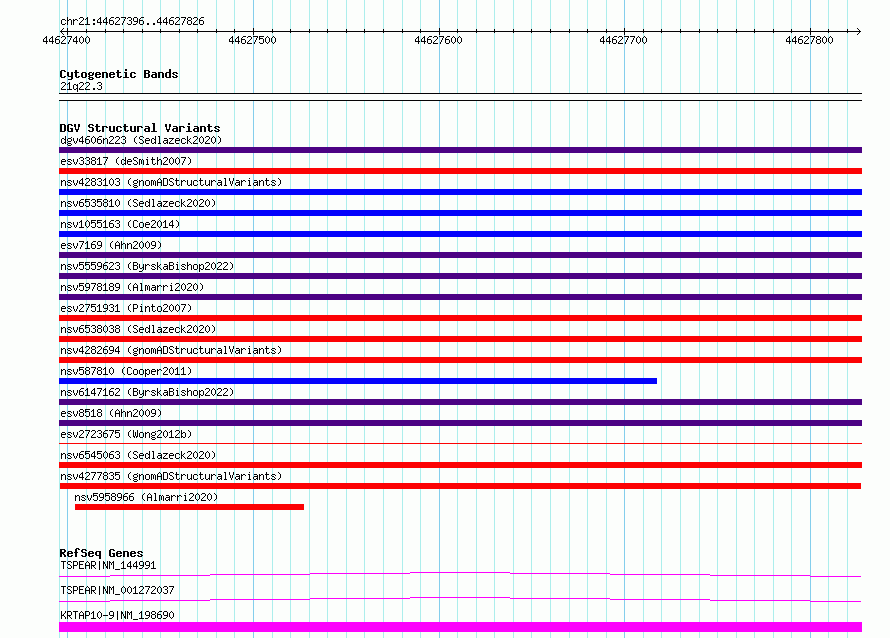Click the magenta intron line under TSPEAR|NM_144991
Image resolution: width=890 pixels, height=638 pixels.
pyautogui.click(x=460, y=574)
